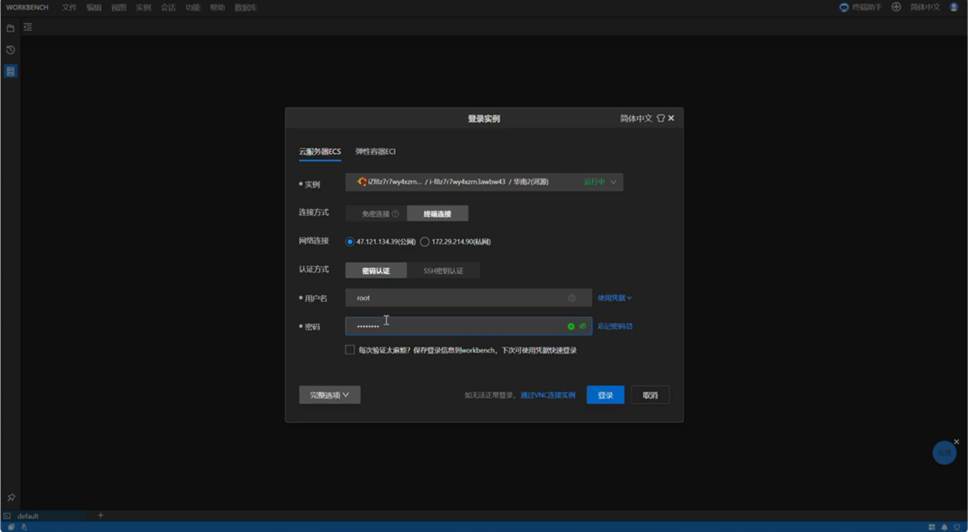Switch to the 弹性容器ECI tab
This screenshot has width=968, height=532.
376,152
